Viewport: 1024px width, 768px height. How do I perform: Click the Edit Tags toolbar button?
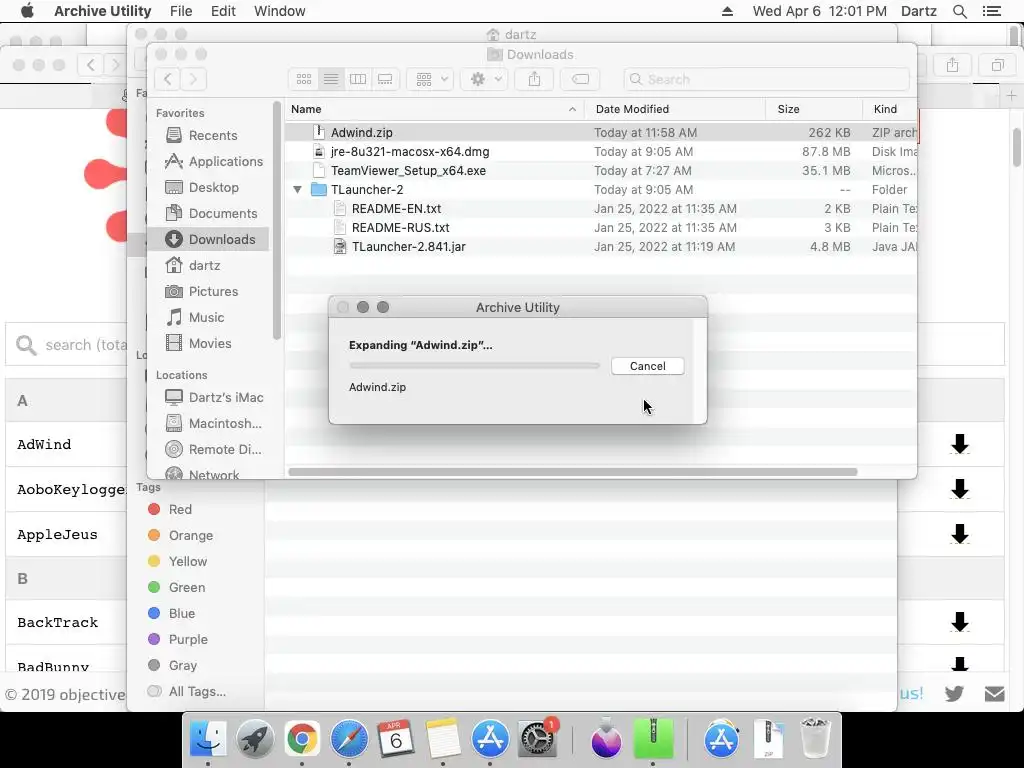(580, 79)
